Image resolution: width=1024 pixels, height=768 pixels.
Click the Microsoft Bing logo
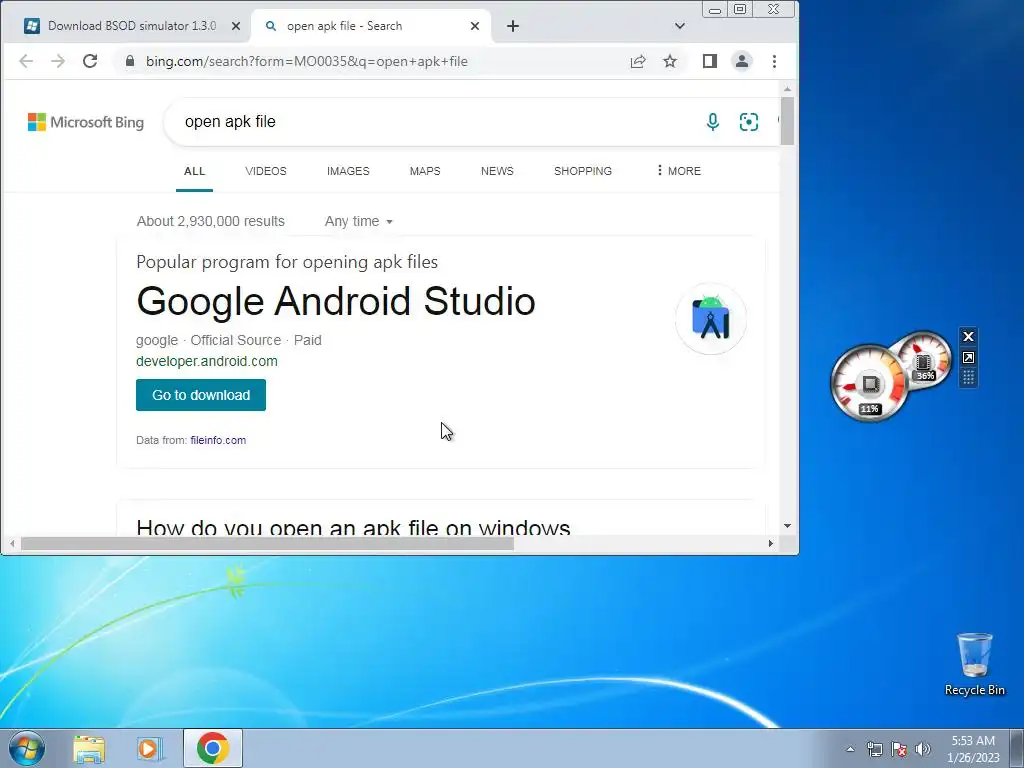(86, 122)
